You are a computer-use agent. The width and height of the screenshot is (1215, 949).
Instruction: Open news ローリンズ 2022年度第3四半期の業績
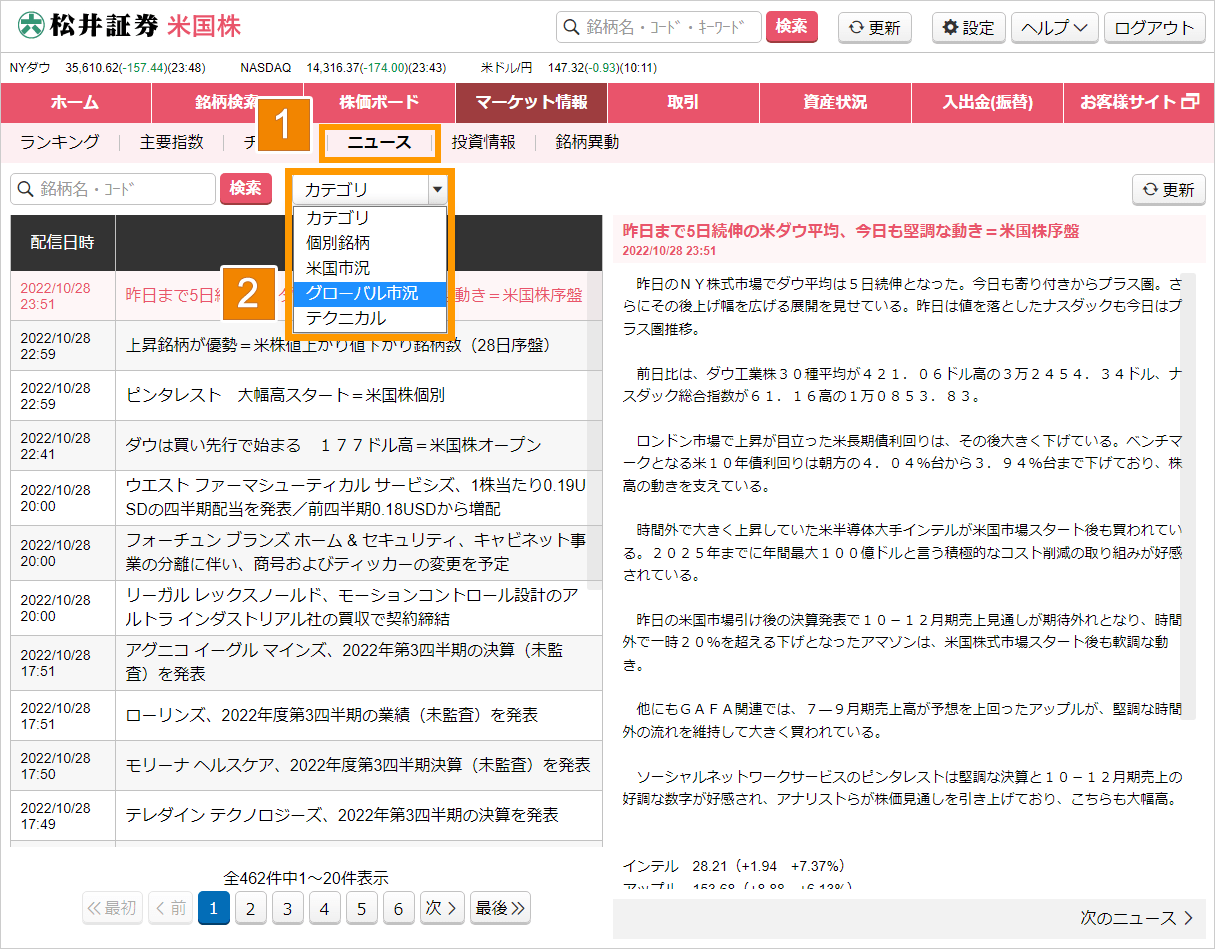(x=332, y=715)
